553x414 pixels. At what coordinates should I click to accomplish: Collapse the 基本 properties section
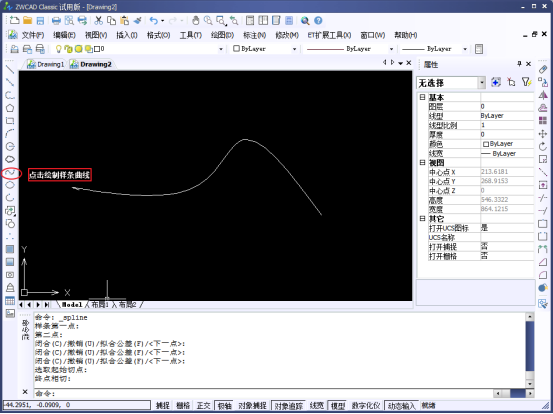422,97
